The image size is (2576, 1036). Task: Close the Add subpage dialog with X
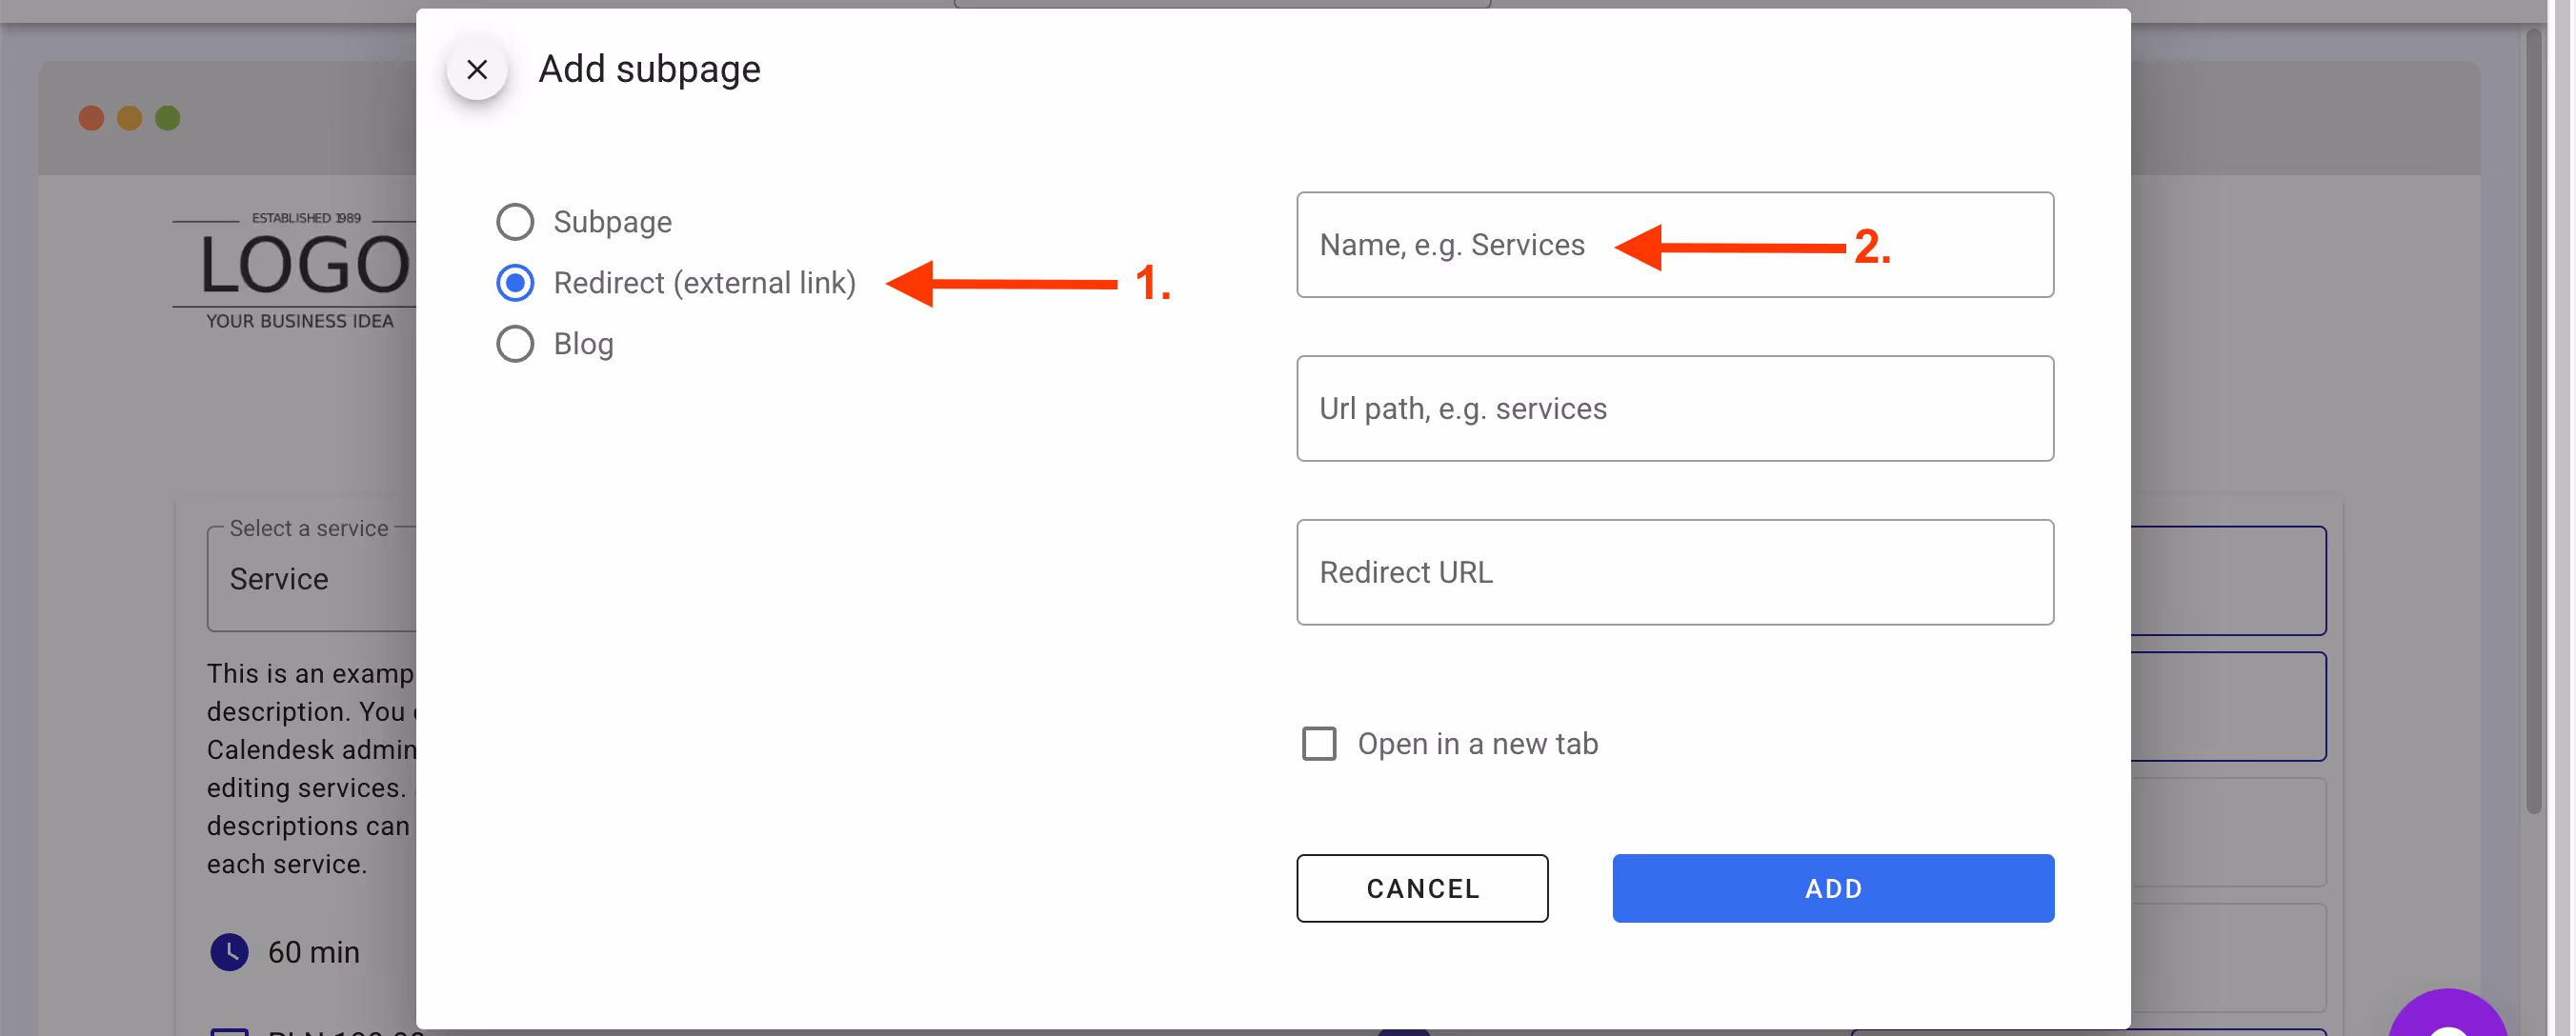[477, 70]
